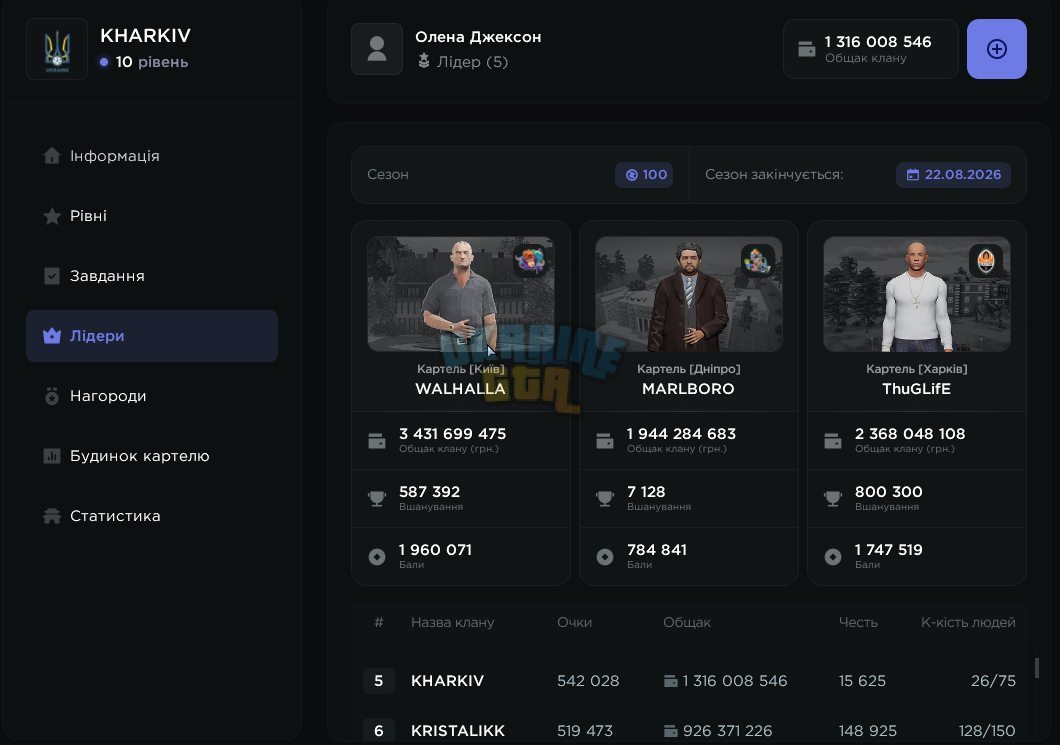This screenshot has width=1060, height=745.
Task: Click the Назва клану column header
Action: [452, 622]
